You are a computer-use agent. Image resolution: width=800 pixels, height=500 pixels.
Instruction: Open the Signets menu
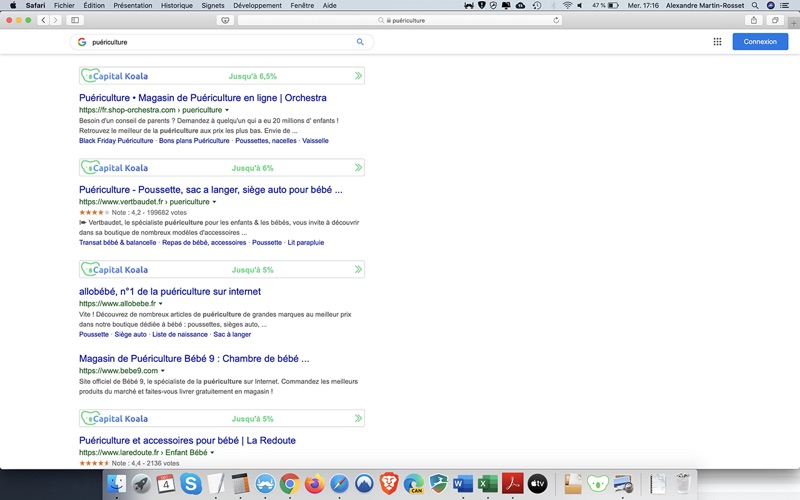point(213,5)
